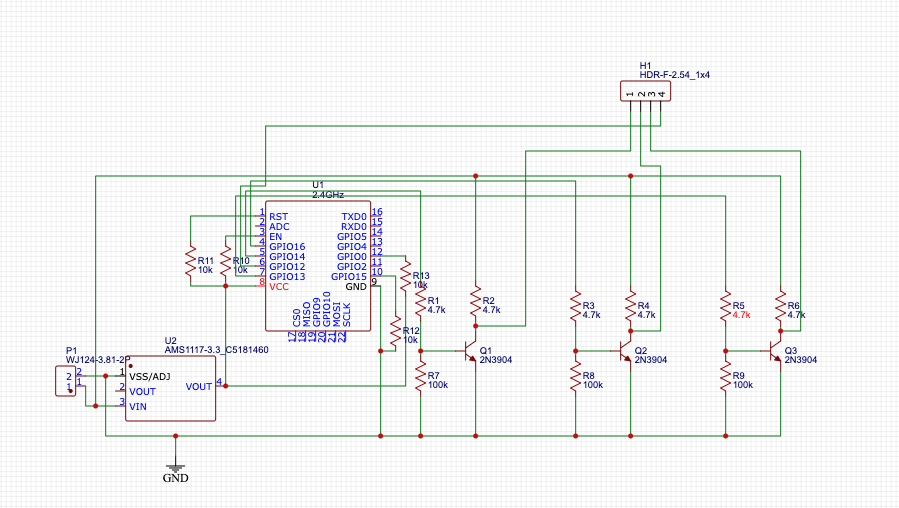Select resistor R2 4.7k symbol
This screenshot has height=508, width=899.
coord(476,305)
